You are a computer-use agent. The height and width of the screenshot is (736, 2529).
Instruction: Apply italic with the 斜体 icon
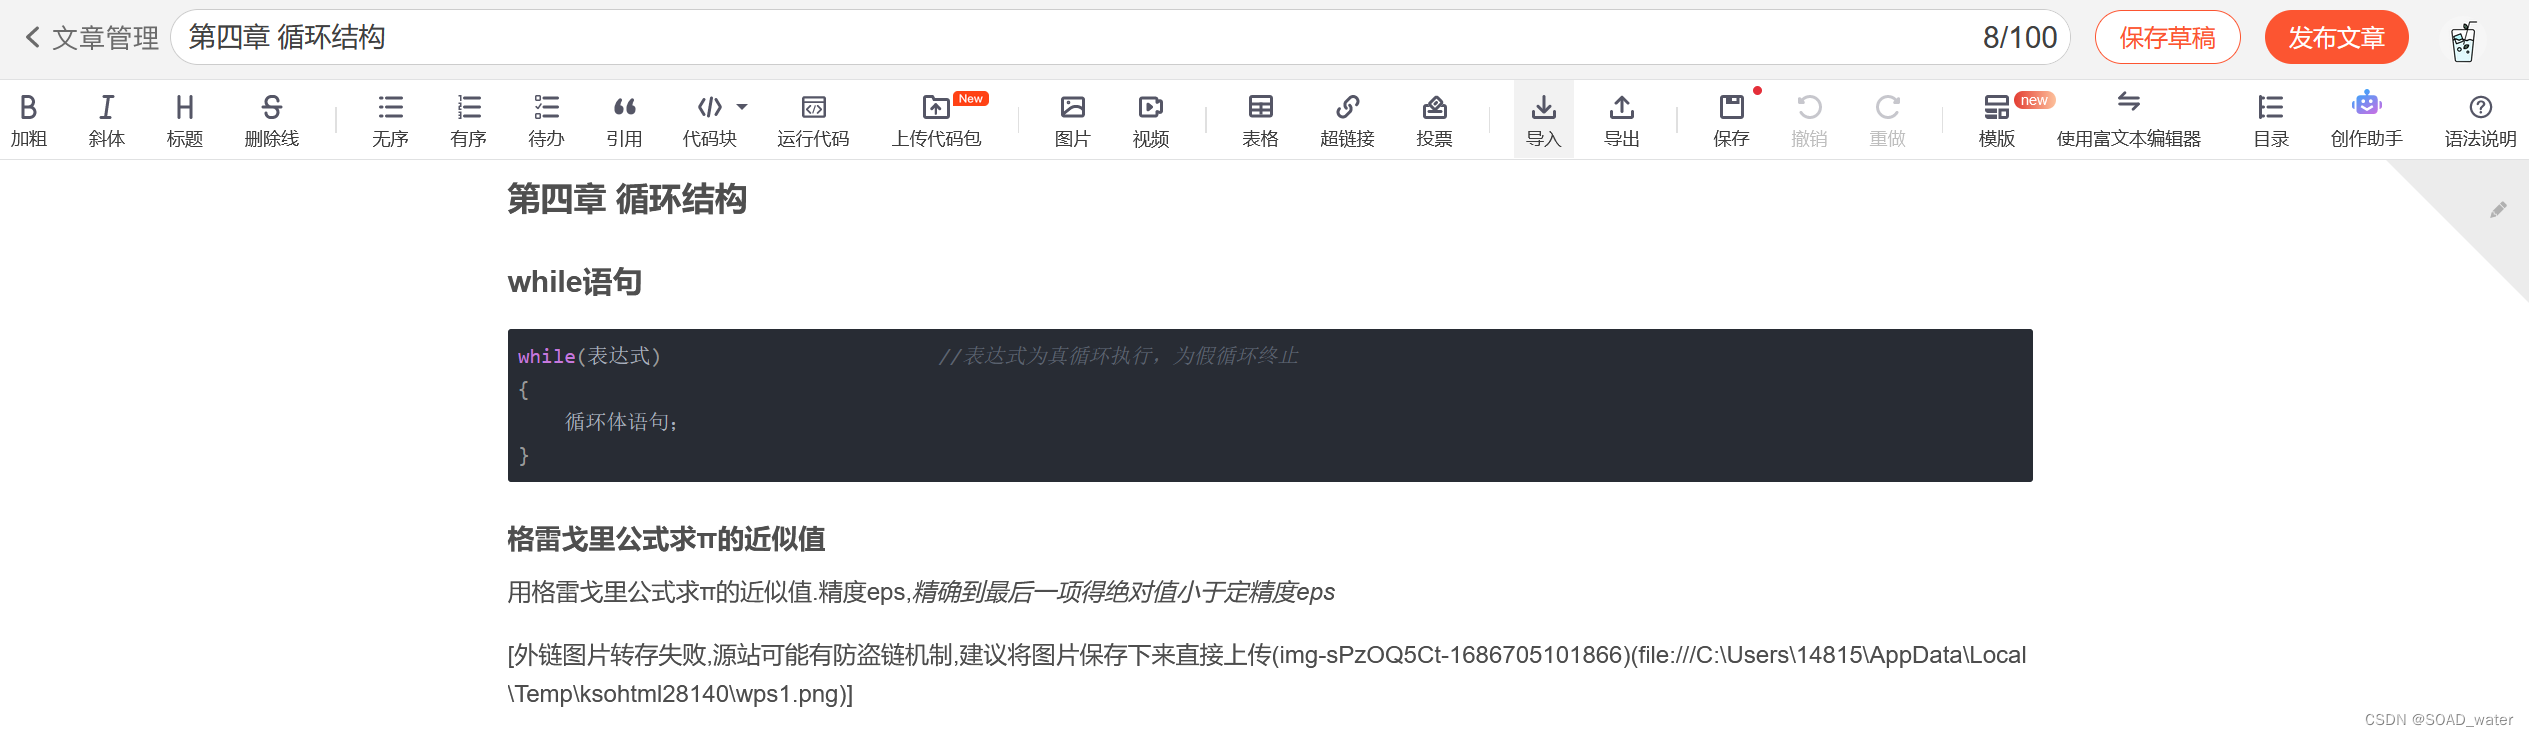(x=107, y=120)
